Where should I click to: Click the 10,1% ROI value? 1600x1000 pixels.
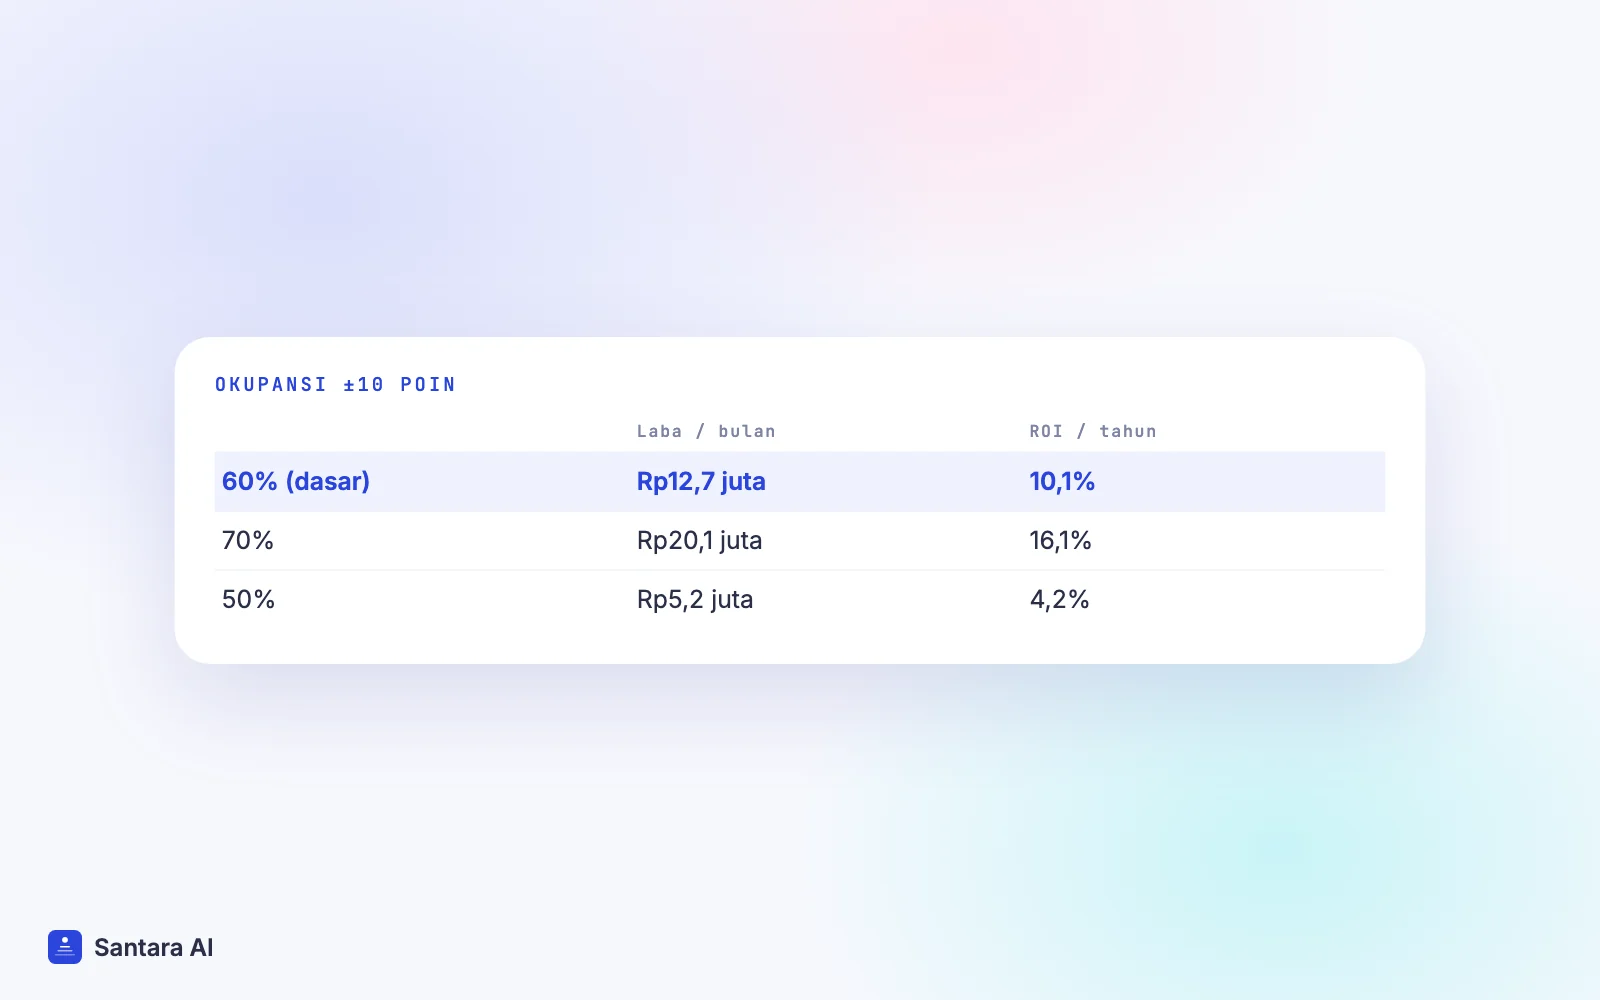tap(1062, 482)
